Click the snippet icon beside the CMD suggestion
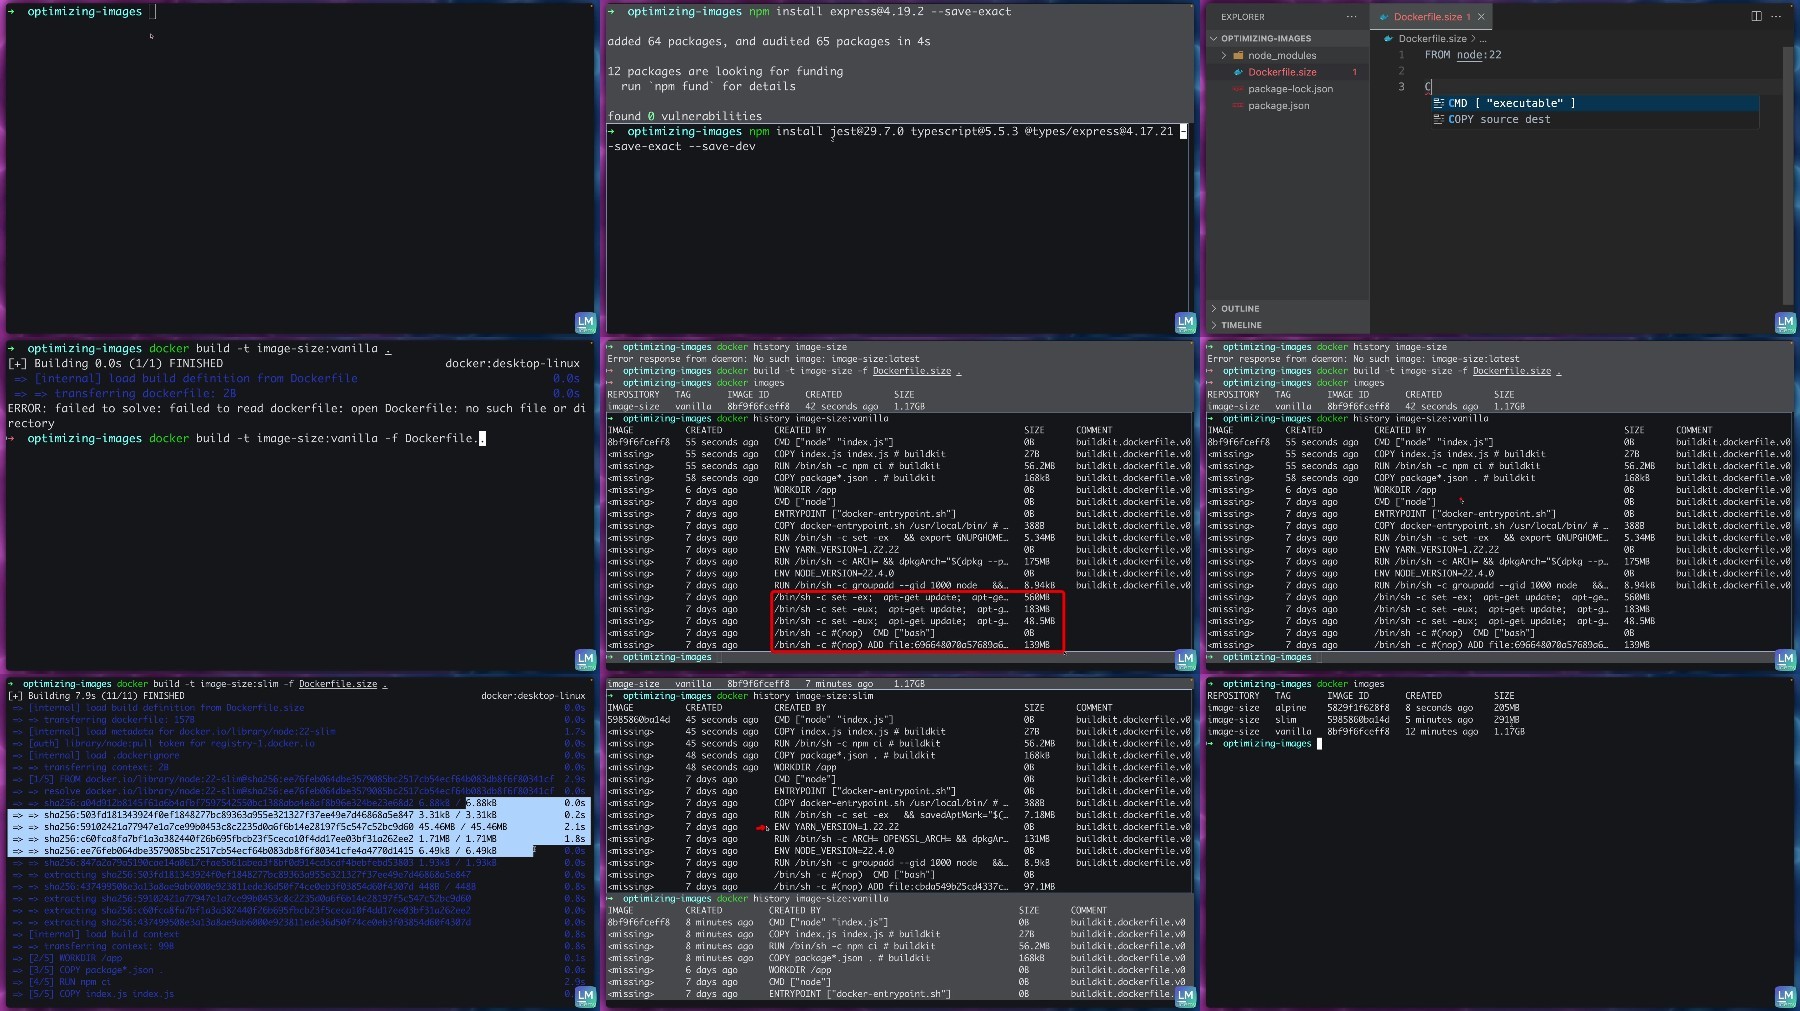This screenshot has width=1800, height=1011. [1438, 103]
